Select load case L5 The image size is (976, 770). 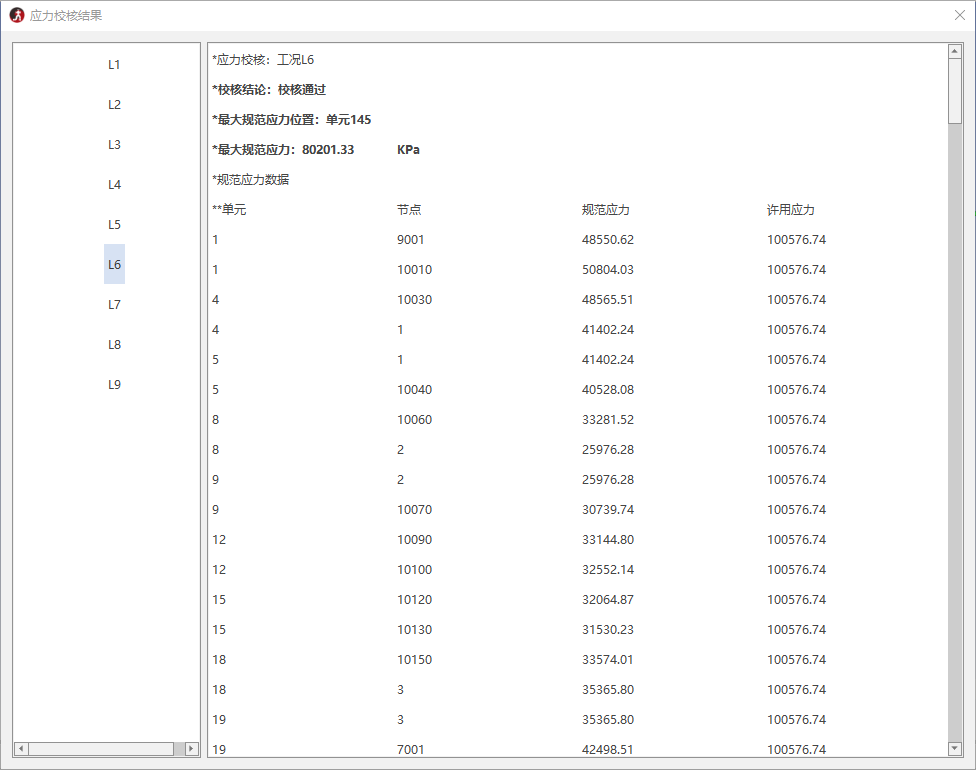tap(114, 224)
